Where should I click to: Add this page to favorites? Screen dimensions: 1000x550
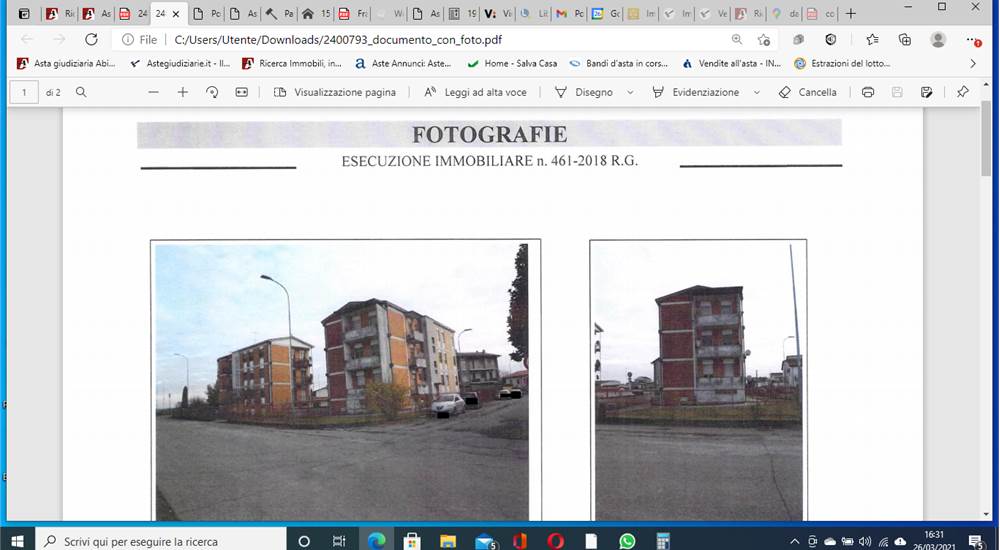763,40
